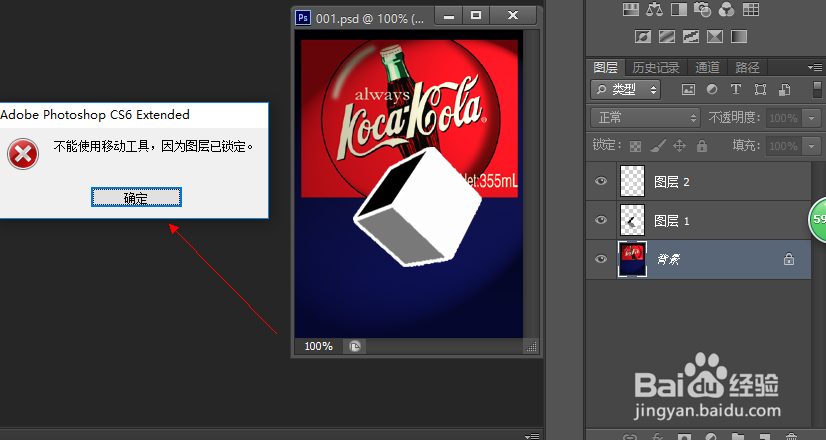Open the 填充 fill slider arrow
The image size is (826, 440).
pyautogui.click(x=811, y=146)
